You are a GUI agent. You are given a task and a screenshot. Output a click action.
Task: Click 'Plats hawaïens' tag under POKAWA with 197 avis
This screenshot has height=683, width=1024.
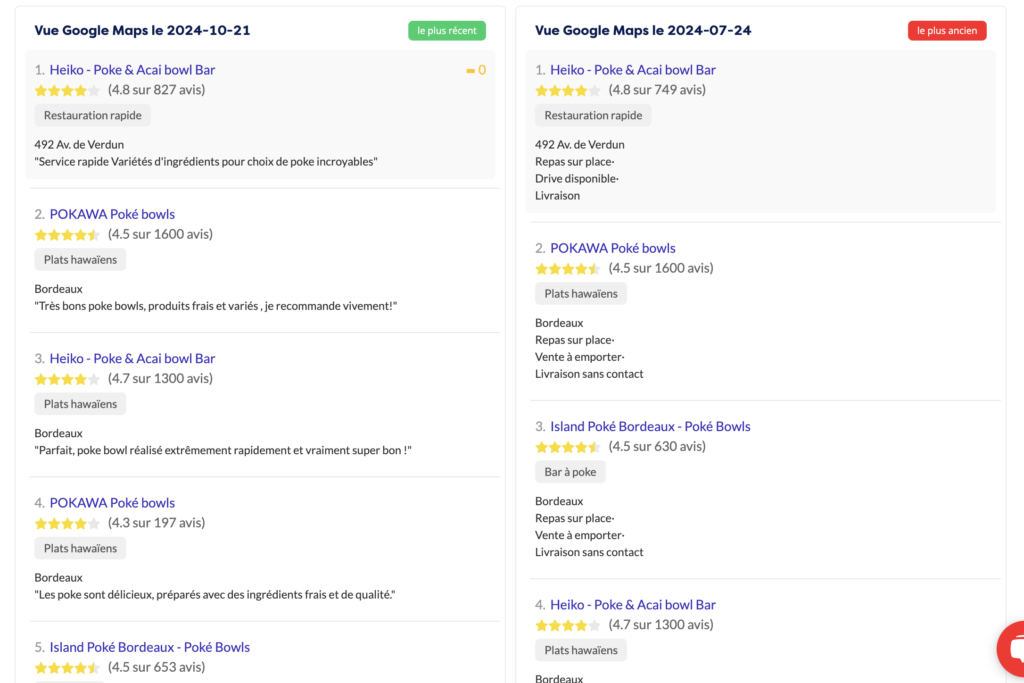click(x=80, y=548)
